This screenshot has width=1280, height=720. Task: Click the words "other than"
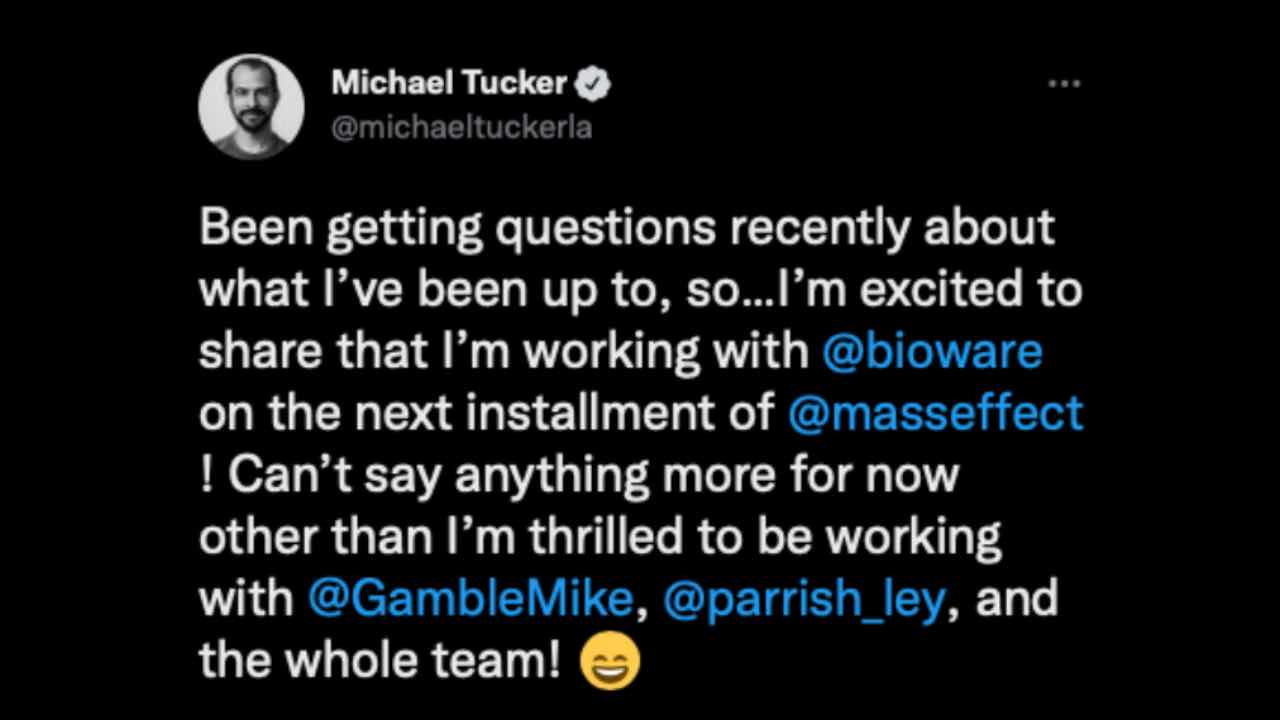315,536
